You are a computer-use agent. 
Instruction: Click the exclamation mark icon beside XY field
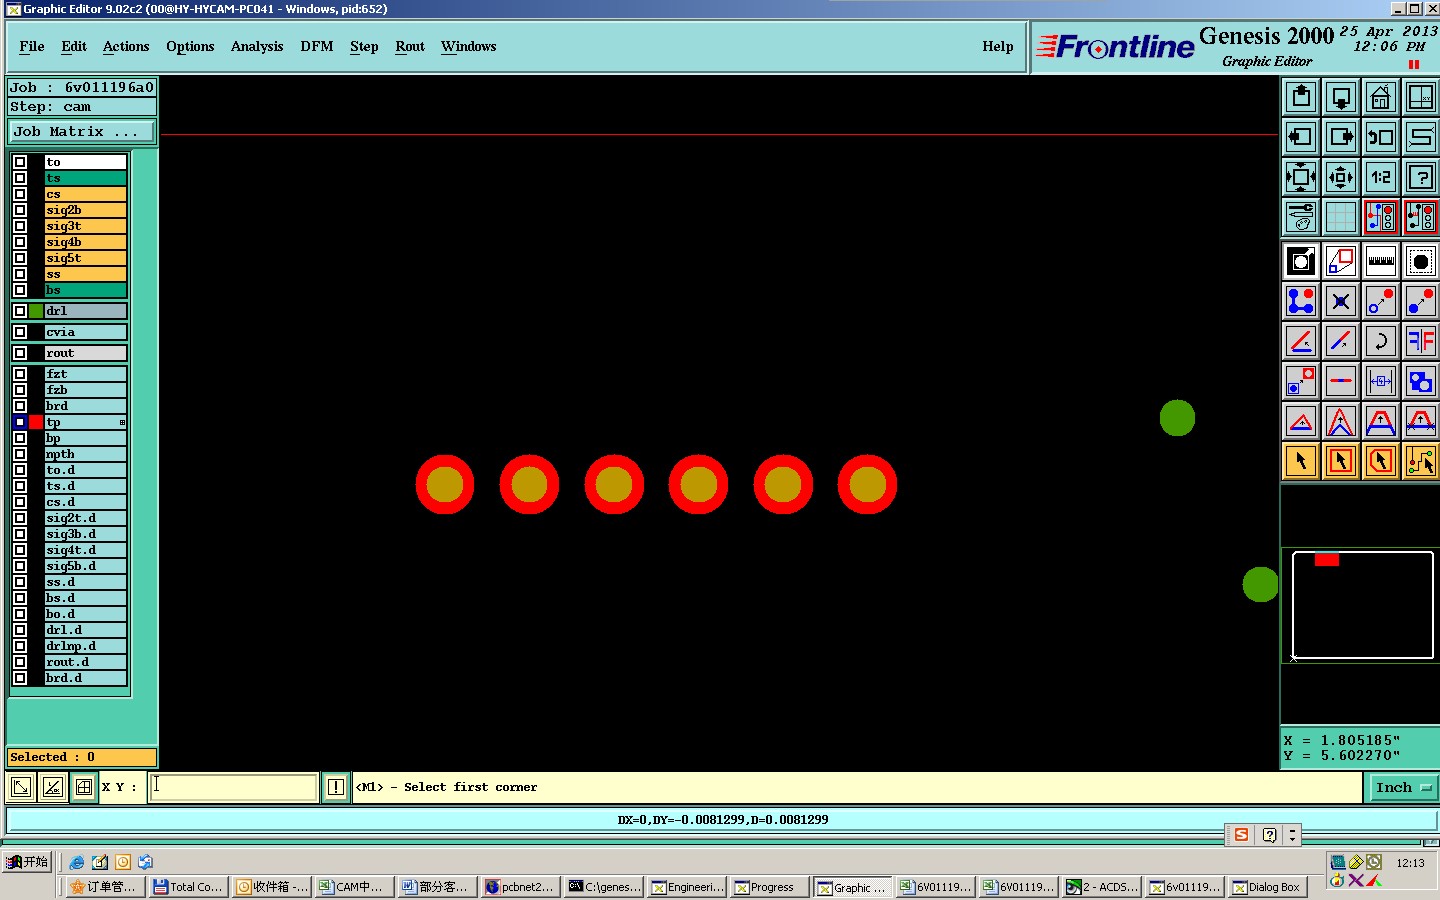tap(336, 787)
